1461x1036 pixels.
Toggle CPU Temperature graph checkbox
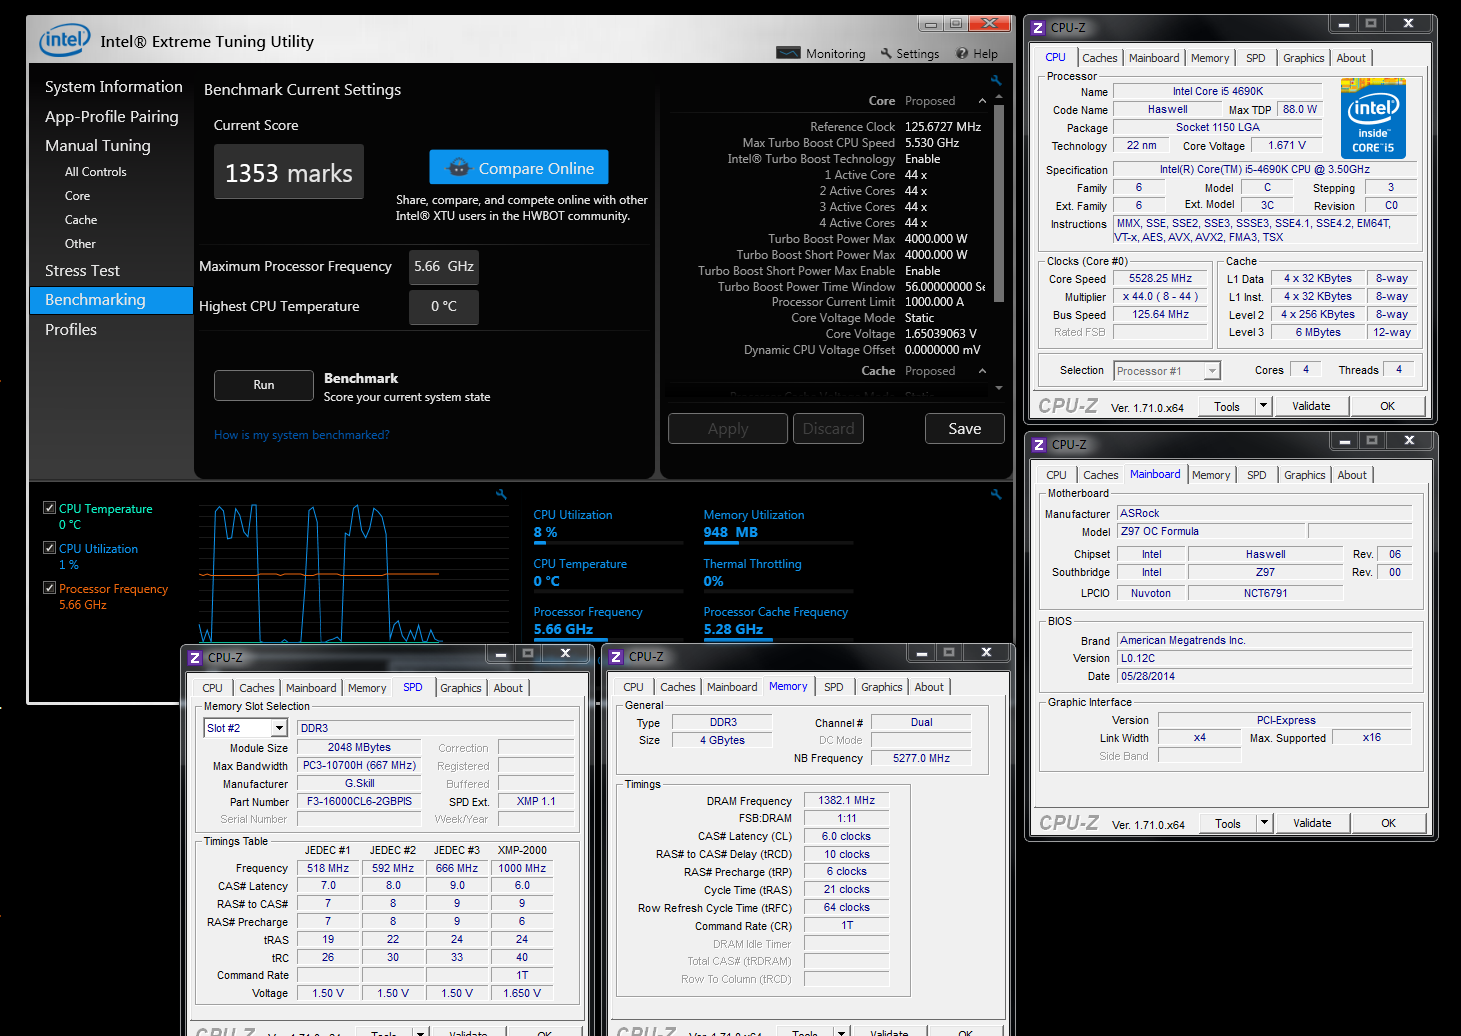(x=49, y=508)
